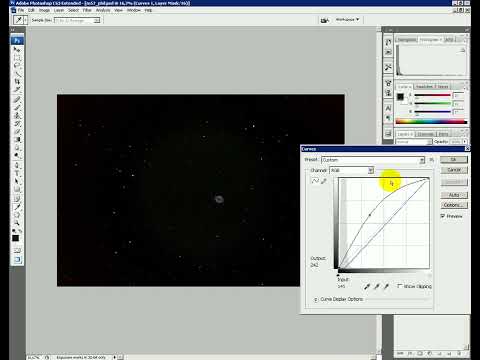Choose pencil draw mode in Curves

(323, 181)
